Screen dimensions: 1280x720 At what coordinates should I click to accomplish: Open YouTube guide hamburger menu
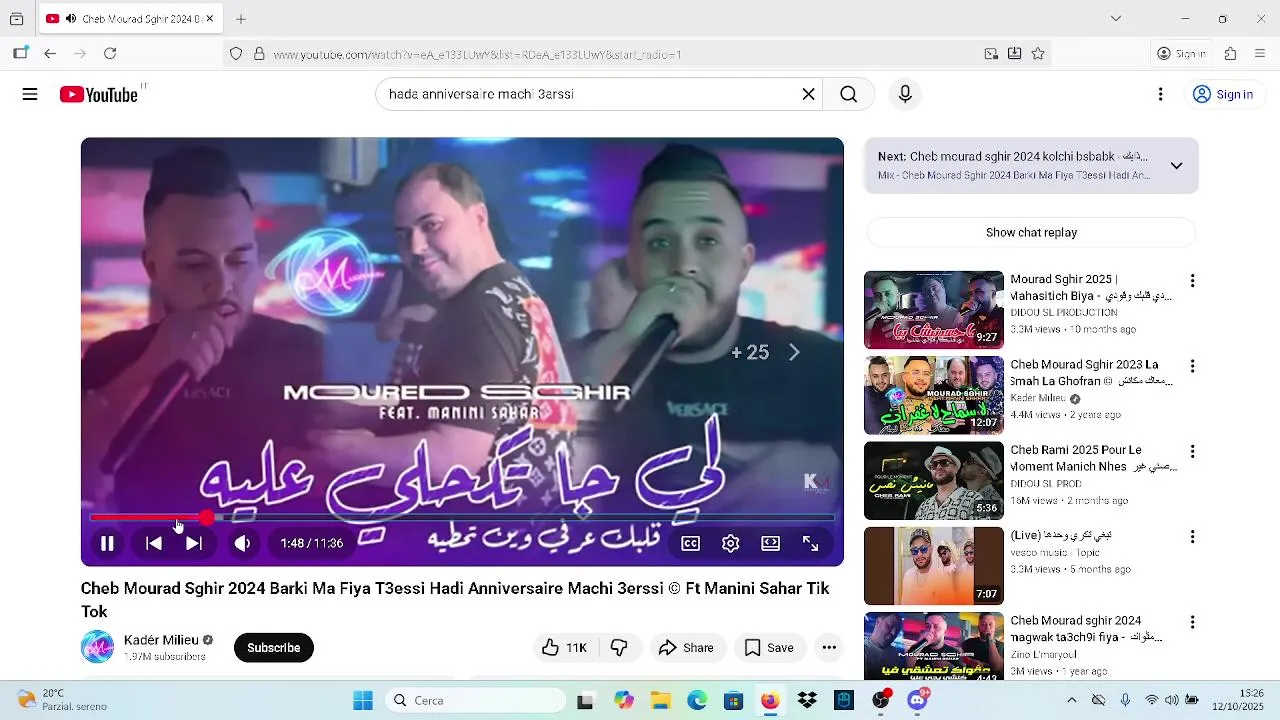click(x=30, y=94)
